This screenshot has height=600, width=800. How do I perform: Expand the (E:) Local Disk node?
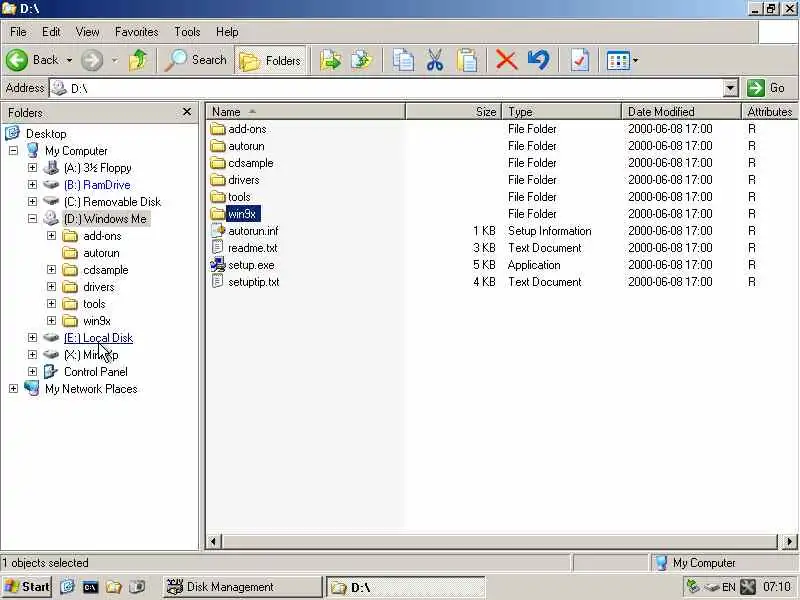(x=32, y=337)
